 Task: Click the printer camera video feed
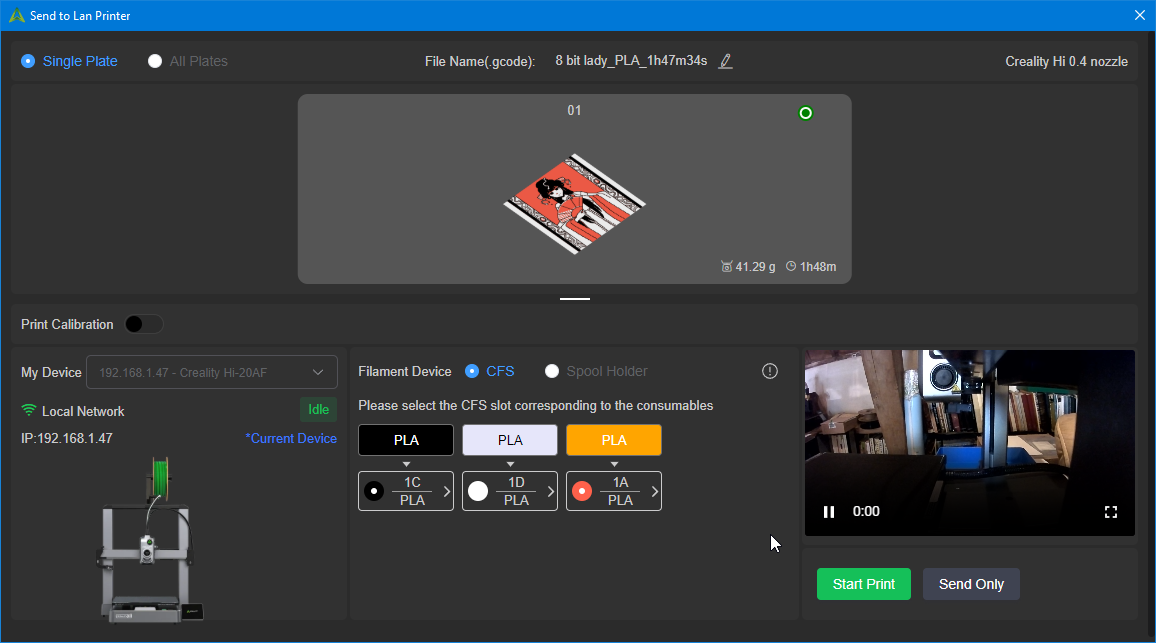click(969, 442)
